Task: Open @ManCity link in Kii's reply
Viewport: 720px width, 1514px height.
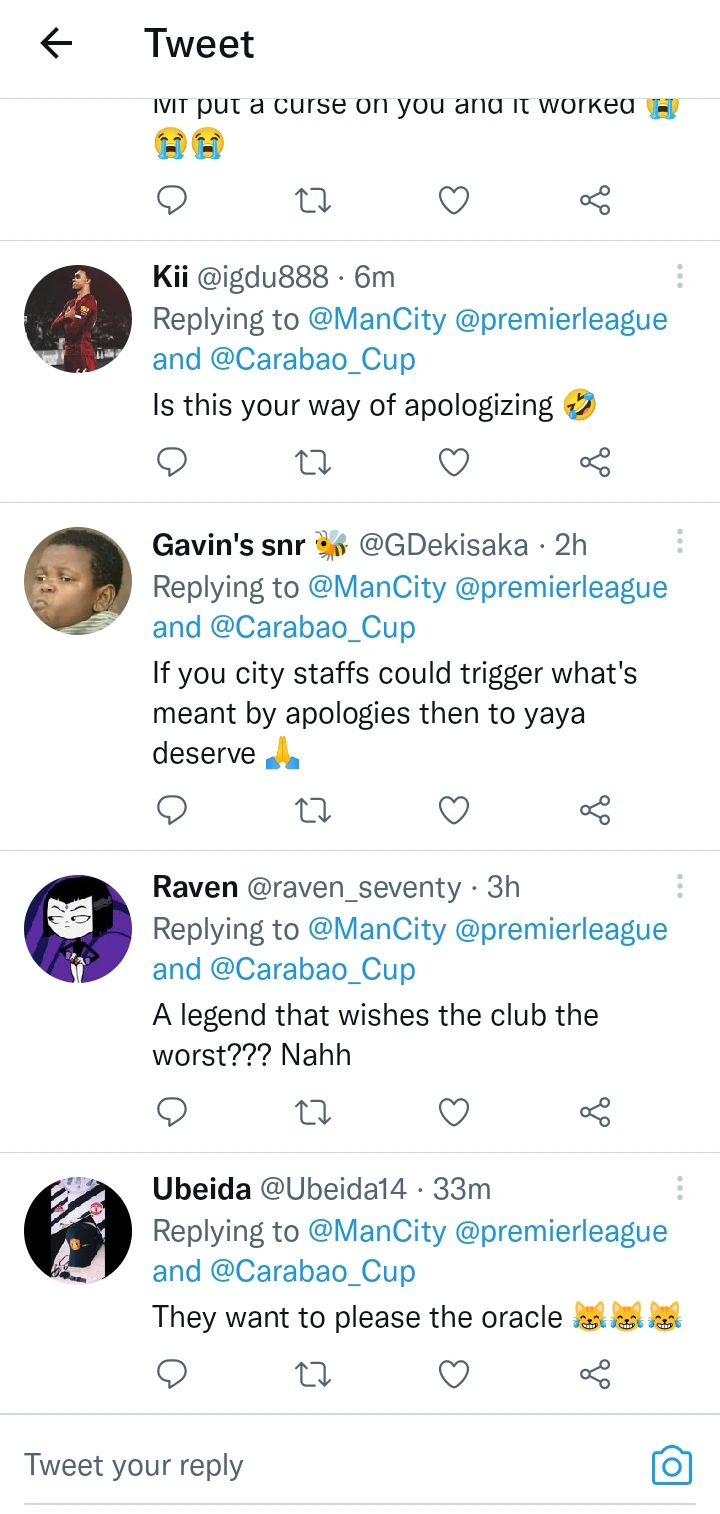Action: [x=377, y=319]
